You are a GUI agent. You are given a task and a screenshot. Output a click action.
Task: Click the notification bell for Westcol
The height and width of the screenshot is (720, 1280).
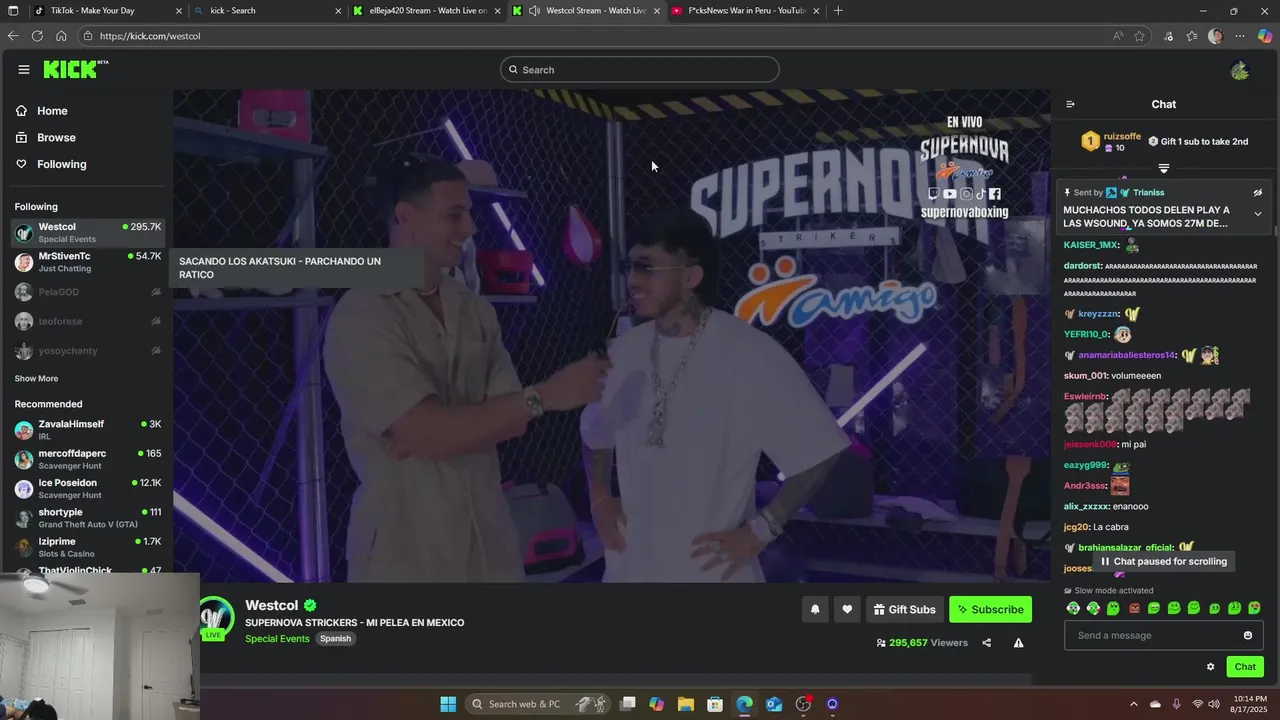tap(815, 609)
